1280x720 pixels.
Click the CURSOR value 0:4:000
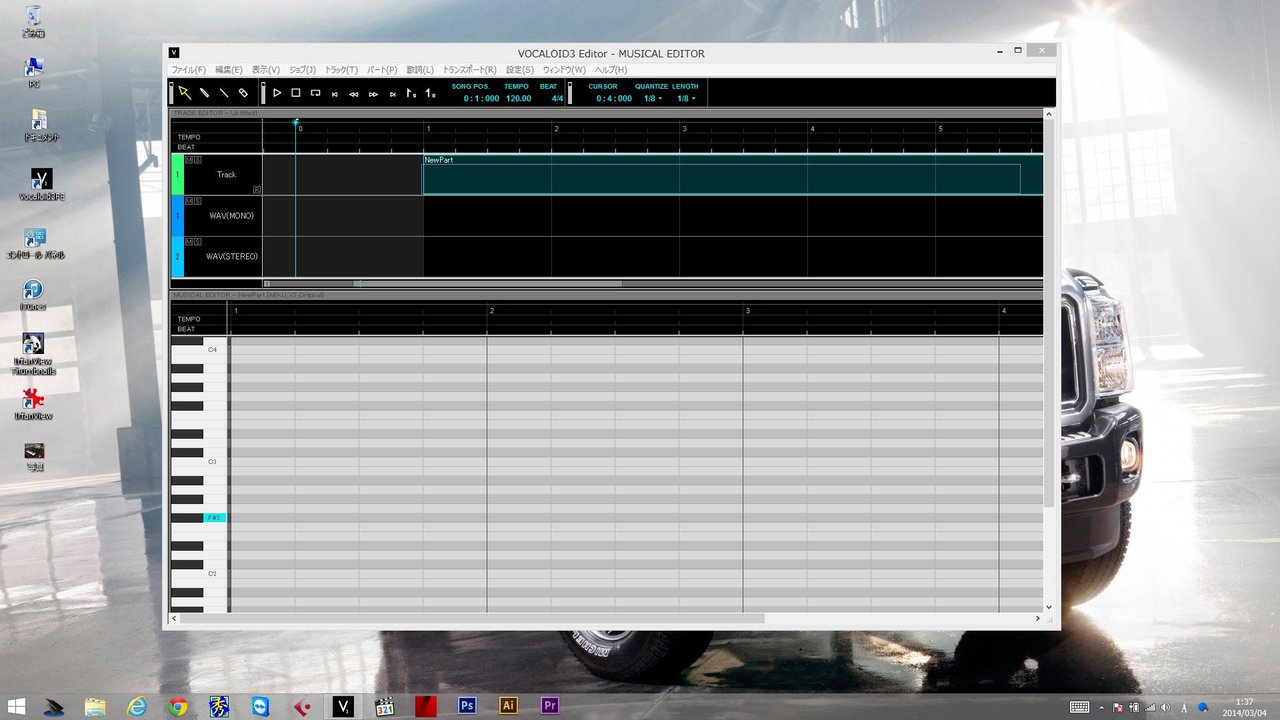[x=614, y=98]
